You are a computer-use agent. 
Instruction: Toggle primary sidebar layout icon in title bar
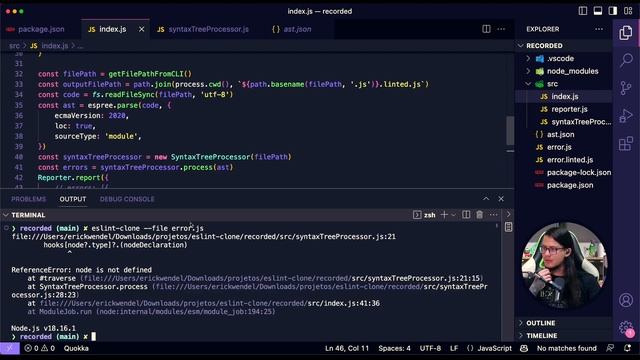[583, 11]
